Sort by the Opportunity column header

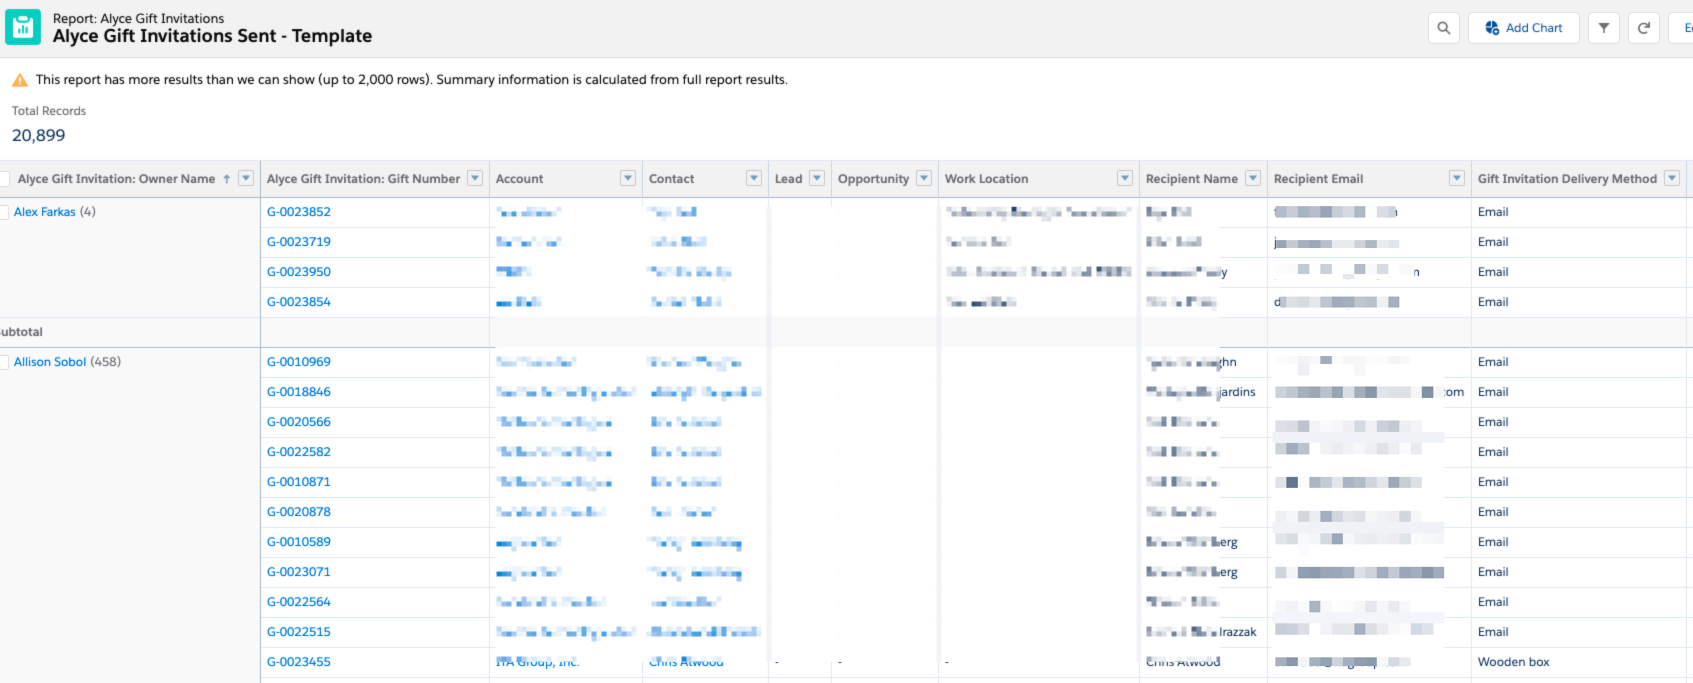[874, 179]
